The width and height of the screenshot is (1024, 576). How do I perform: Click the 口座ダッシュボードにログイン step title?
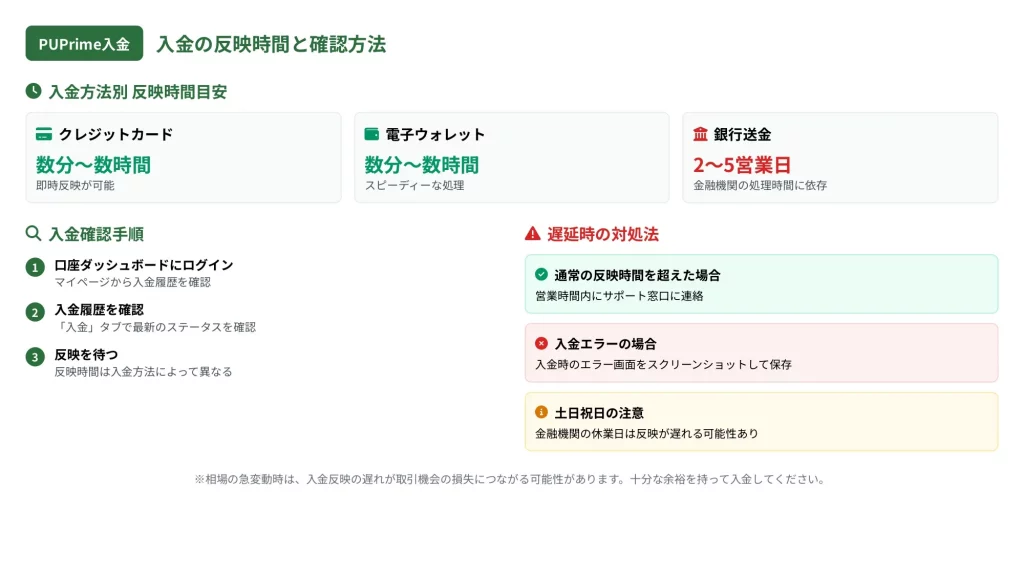coord(144,265)
